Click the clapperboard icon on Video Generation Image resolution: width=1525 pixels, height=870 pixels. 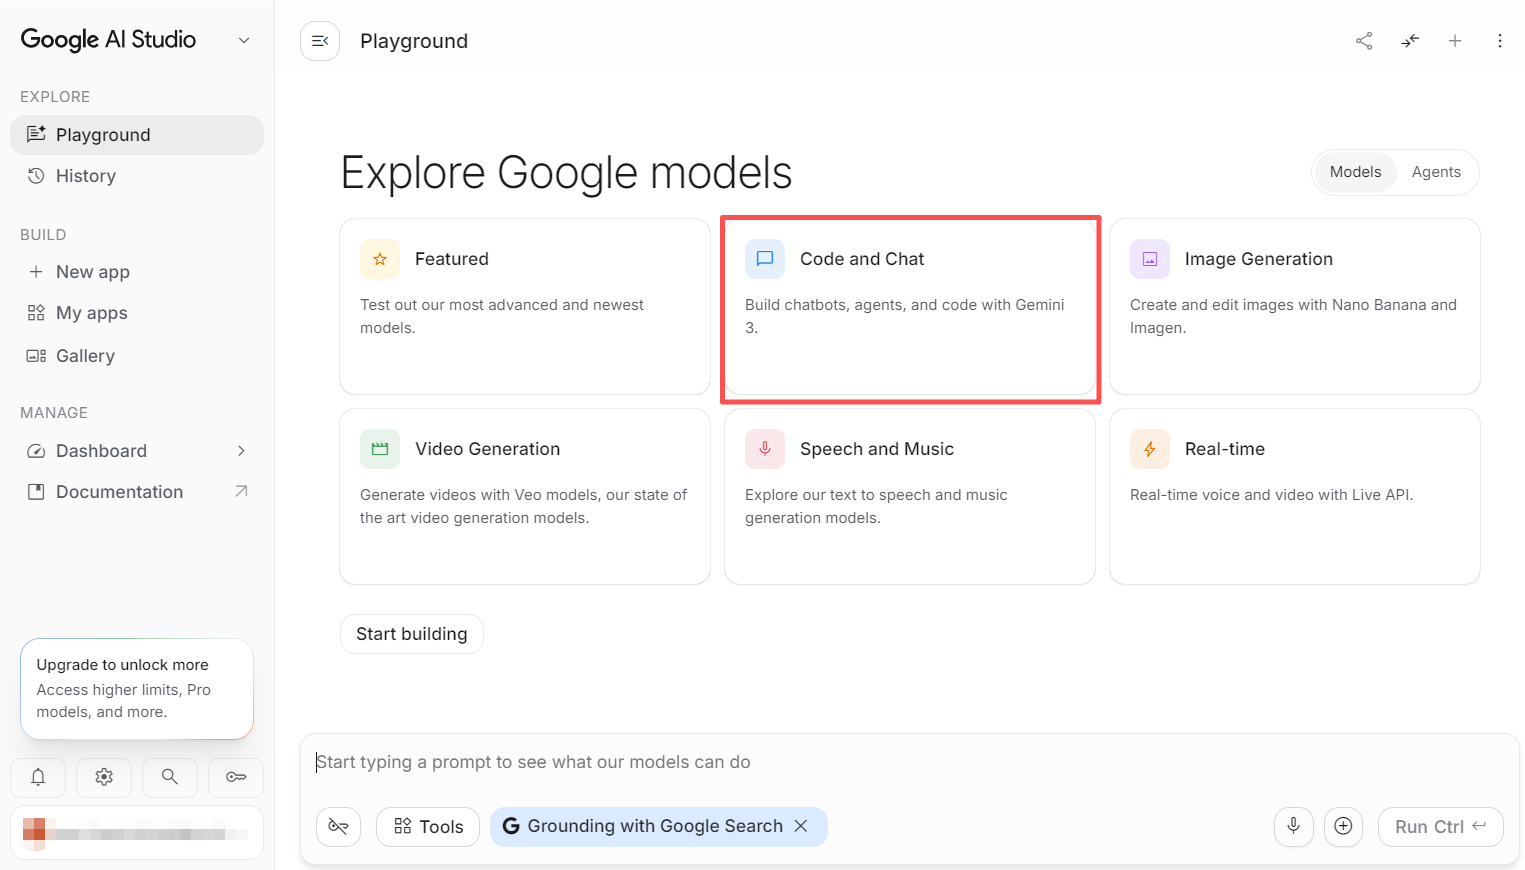coord(380,449)
